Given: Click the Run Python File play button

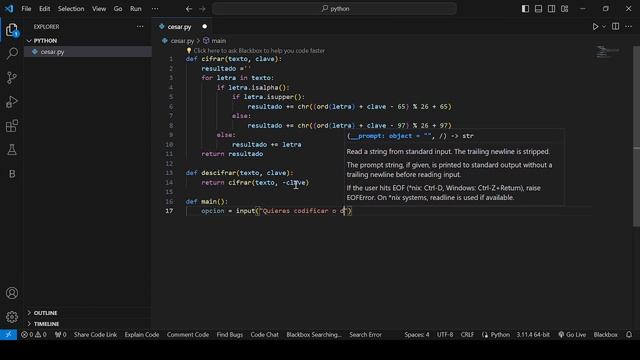Looking at the screenshot, I should coord(595,27).
